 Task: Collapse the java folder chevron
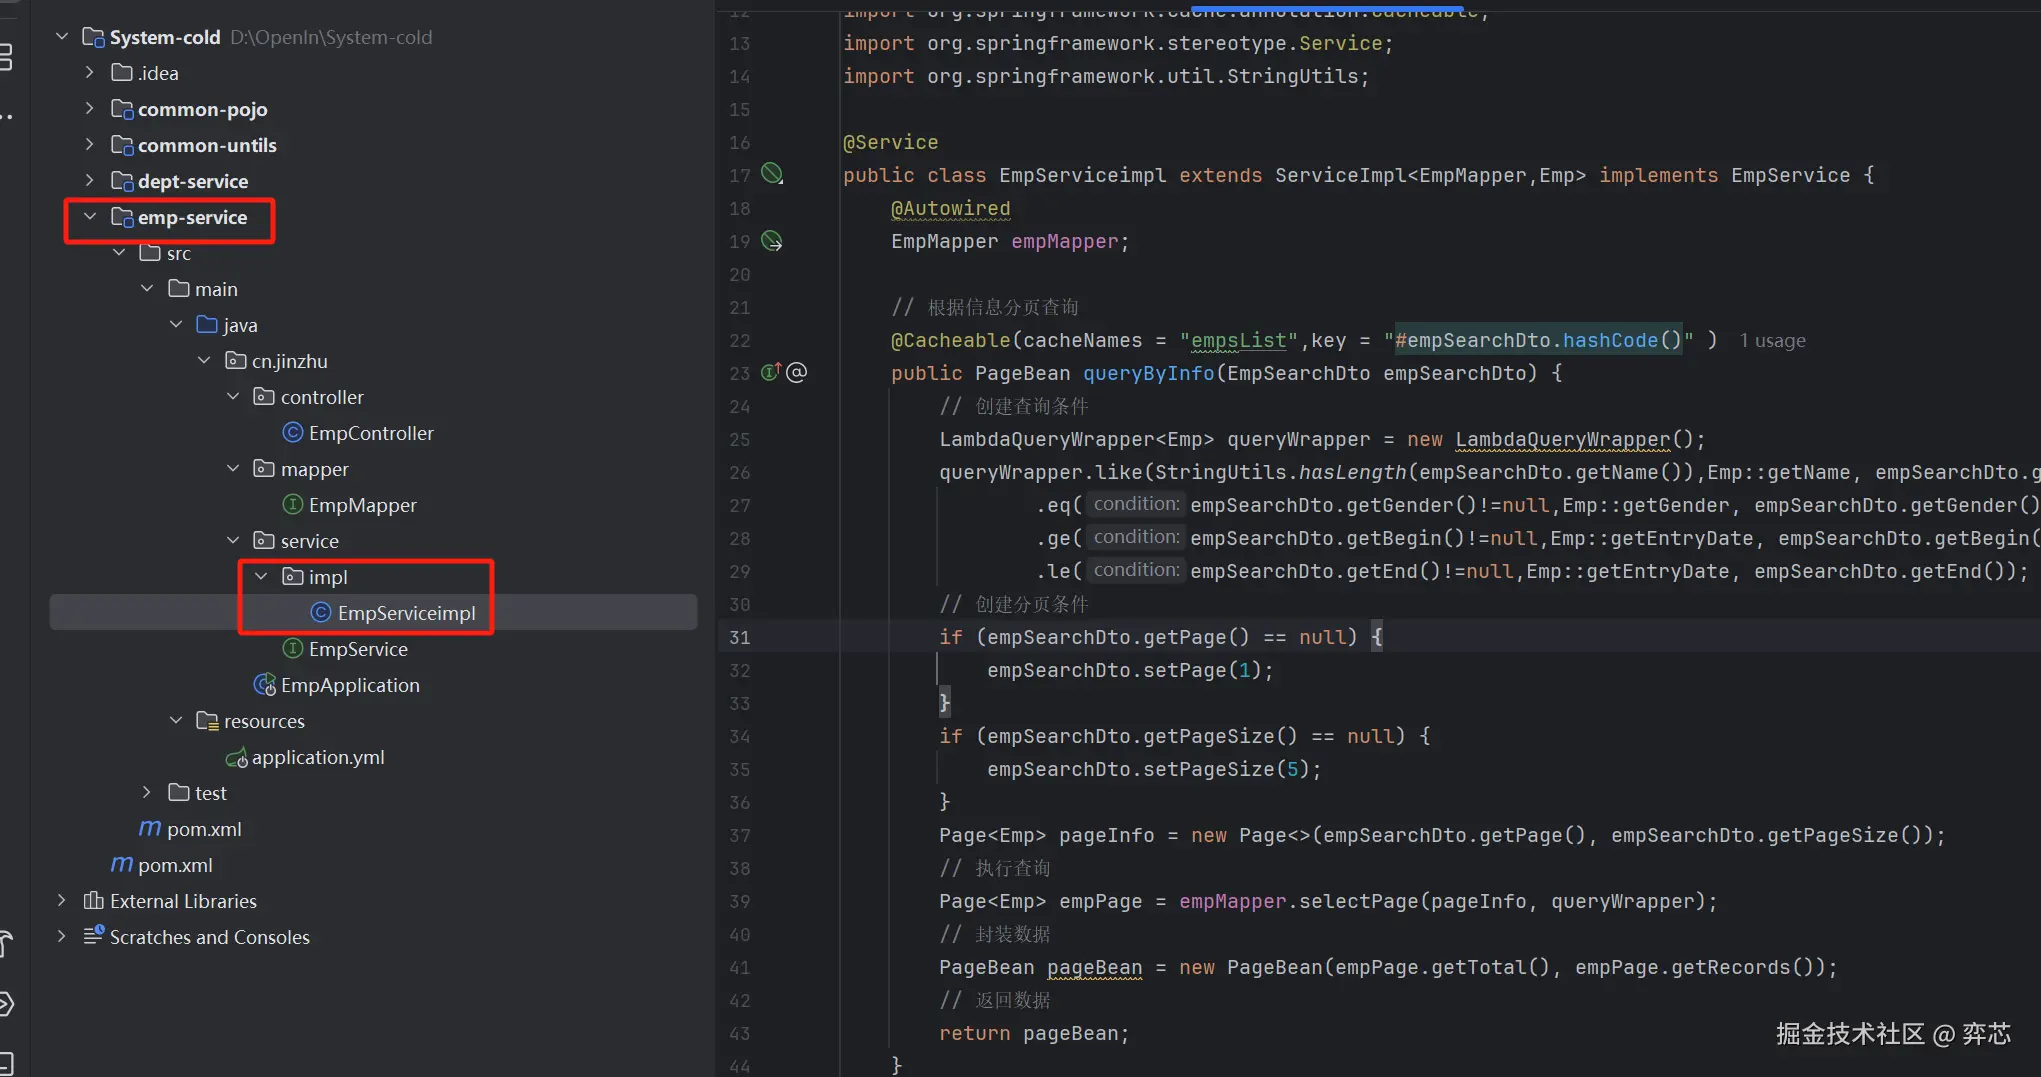click(176, 325)
